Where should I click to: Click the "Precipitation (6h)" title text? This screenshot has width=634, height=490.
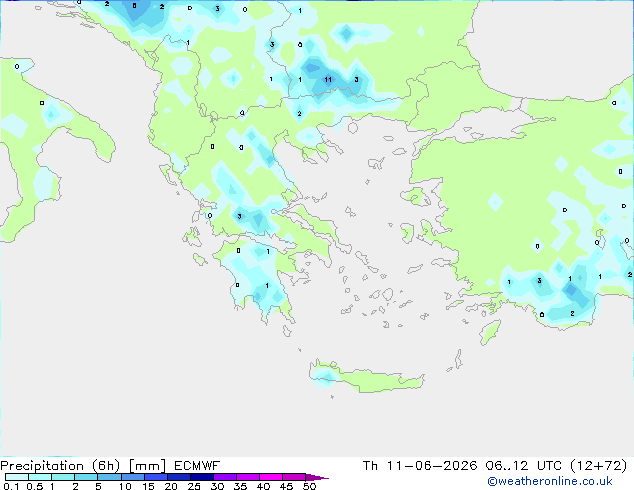(x=60, y=466)
